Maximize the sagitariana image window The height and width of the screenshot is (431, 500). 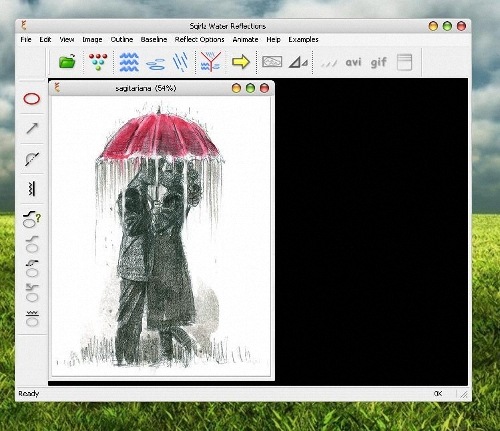click(x=250, y=88)
